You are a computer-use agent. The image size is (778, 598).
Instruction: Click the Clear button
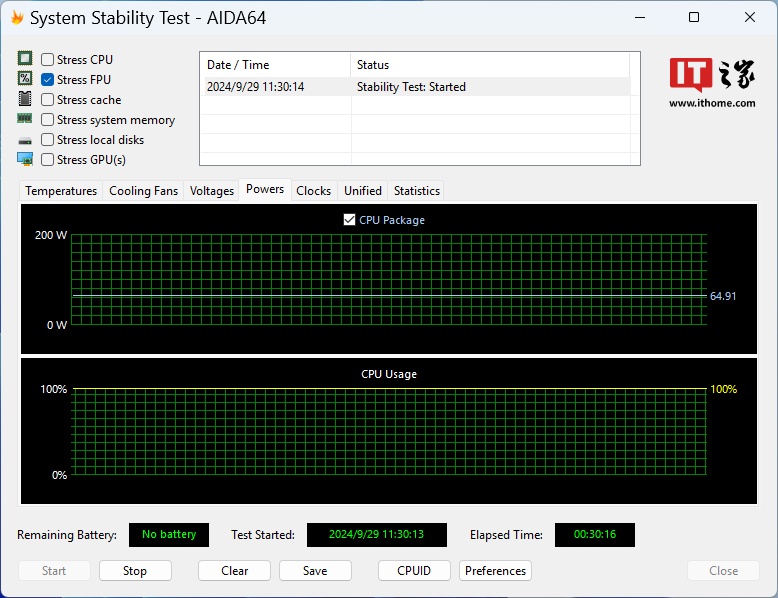click(234, 571)
